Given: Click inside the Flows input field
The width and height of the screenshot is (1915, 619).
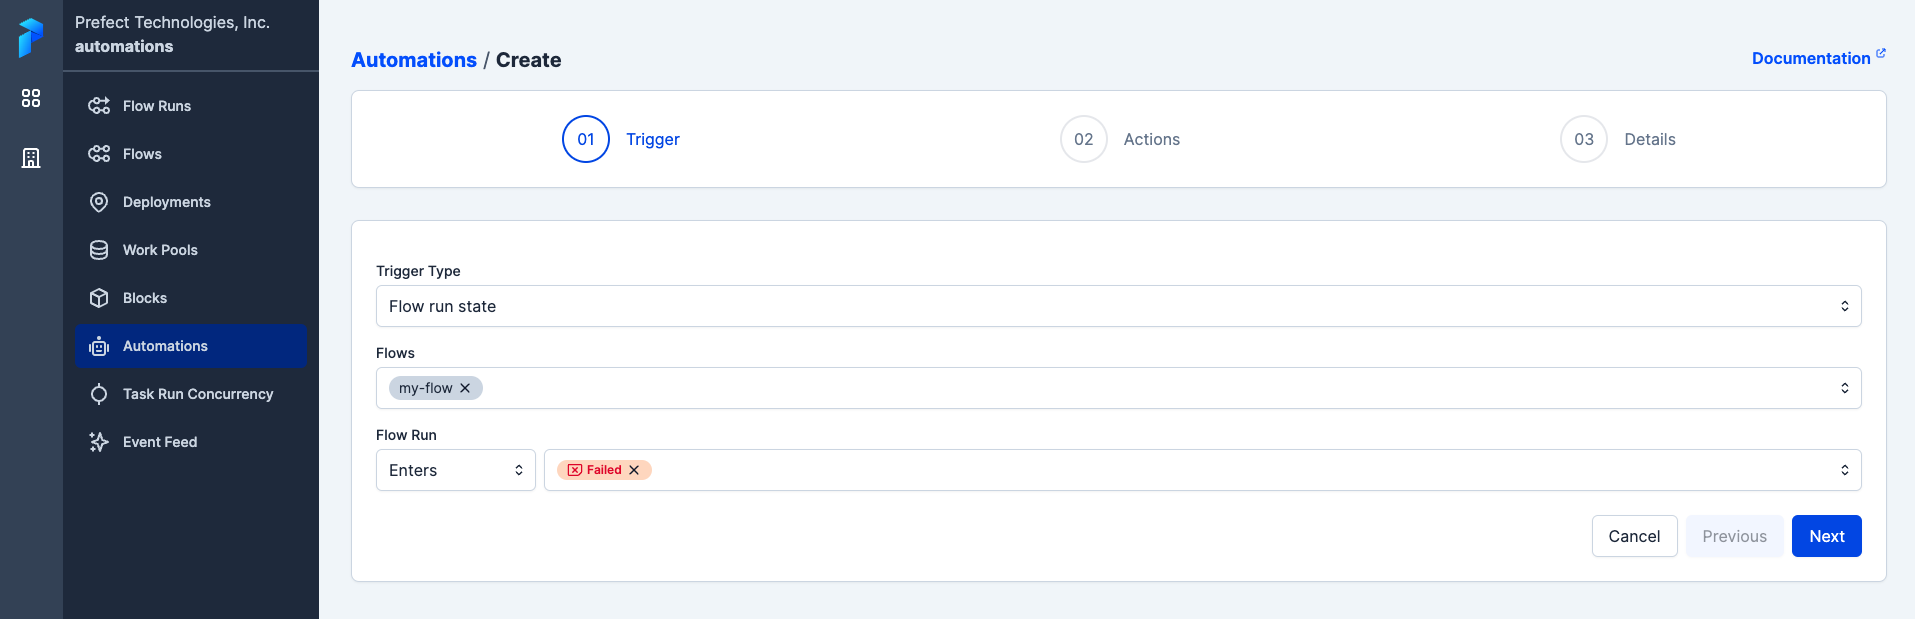Looking at the screenshot, I should coord(1118,388).
